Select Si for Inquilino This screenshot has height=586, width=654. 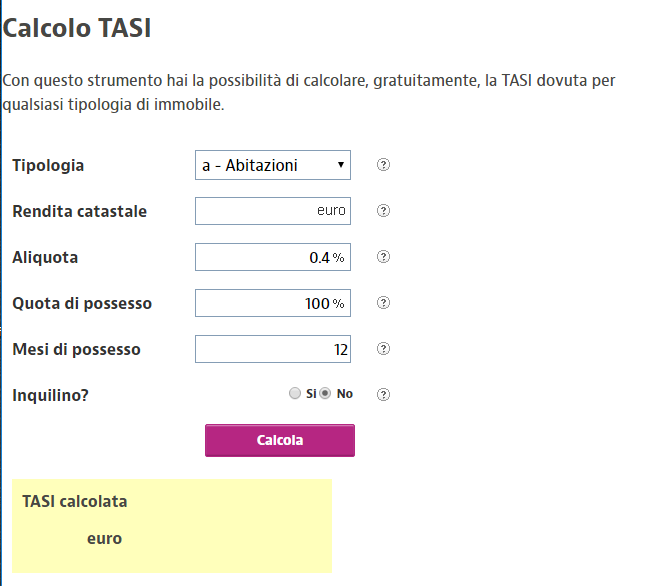coord(294,393)
